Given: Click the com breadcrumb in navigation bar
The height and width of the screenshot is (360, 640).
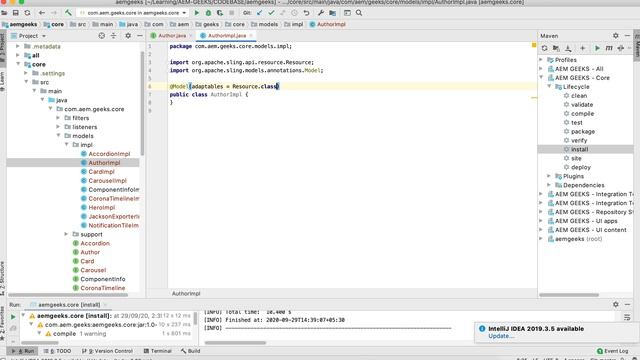Looking at the screenshot, I should [158, 24].
